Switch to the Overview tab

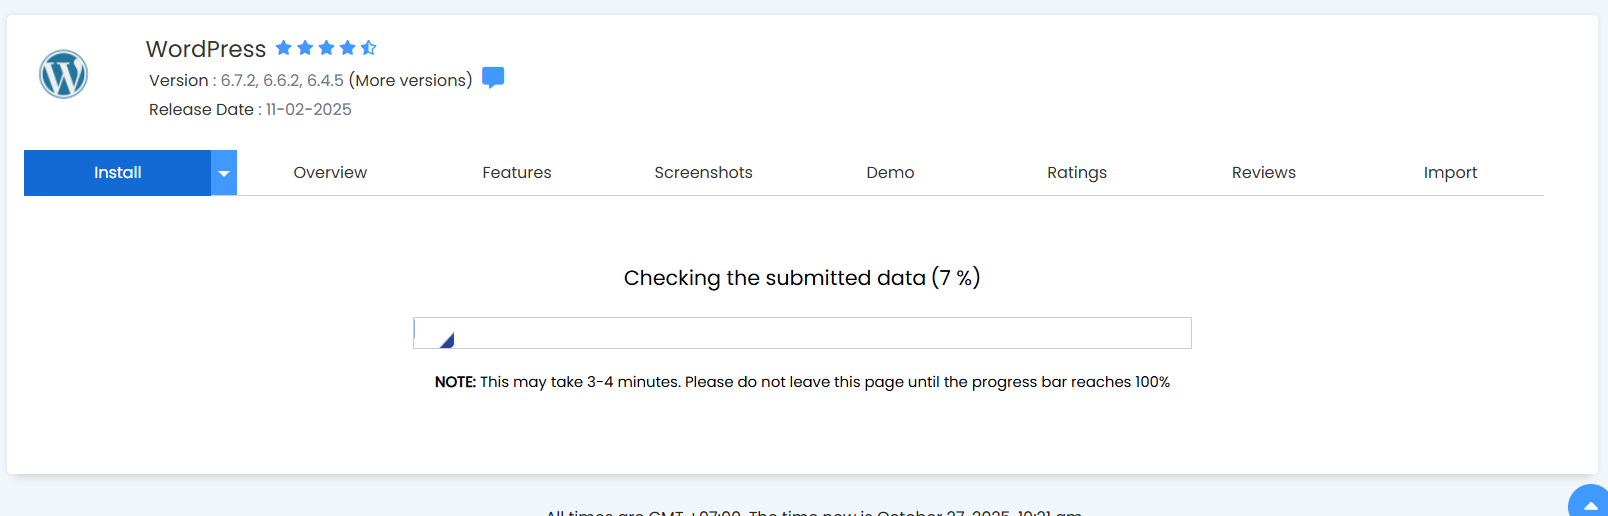pyautogui.click(x=330, y=173)
